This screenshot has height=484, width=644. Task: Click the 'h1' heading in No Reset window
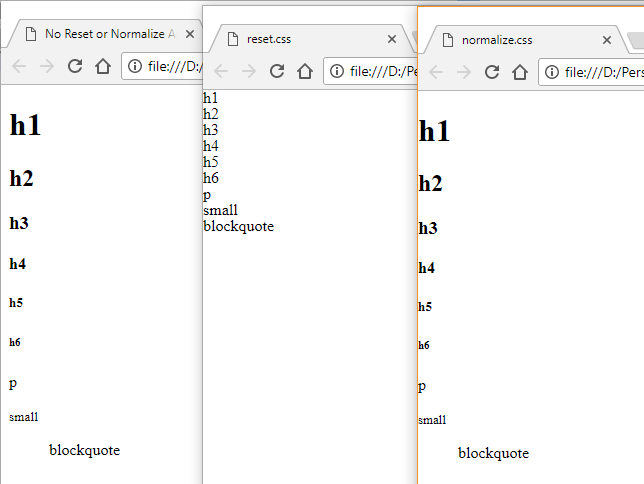pyautogui.click(x=25, y=125)
